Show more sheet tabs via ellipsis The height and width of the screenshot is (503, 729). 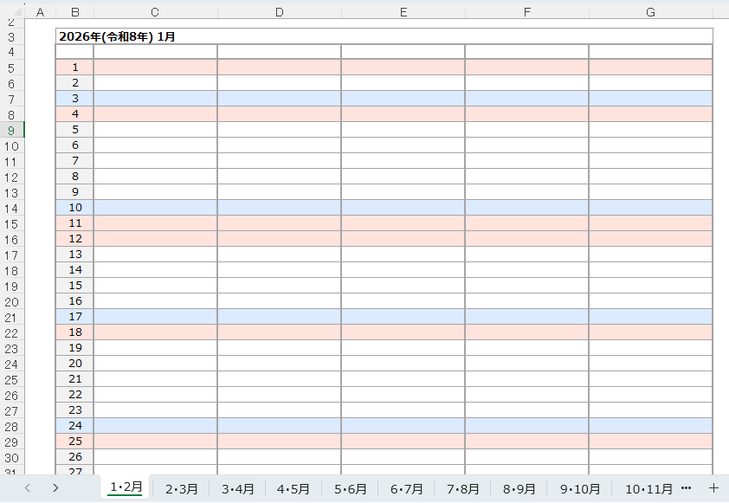[x=686, y=488]
